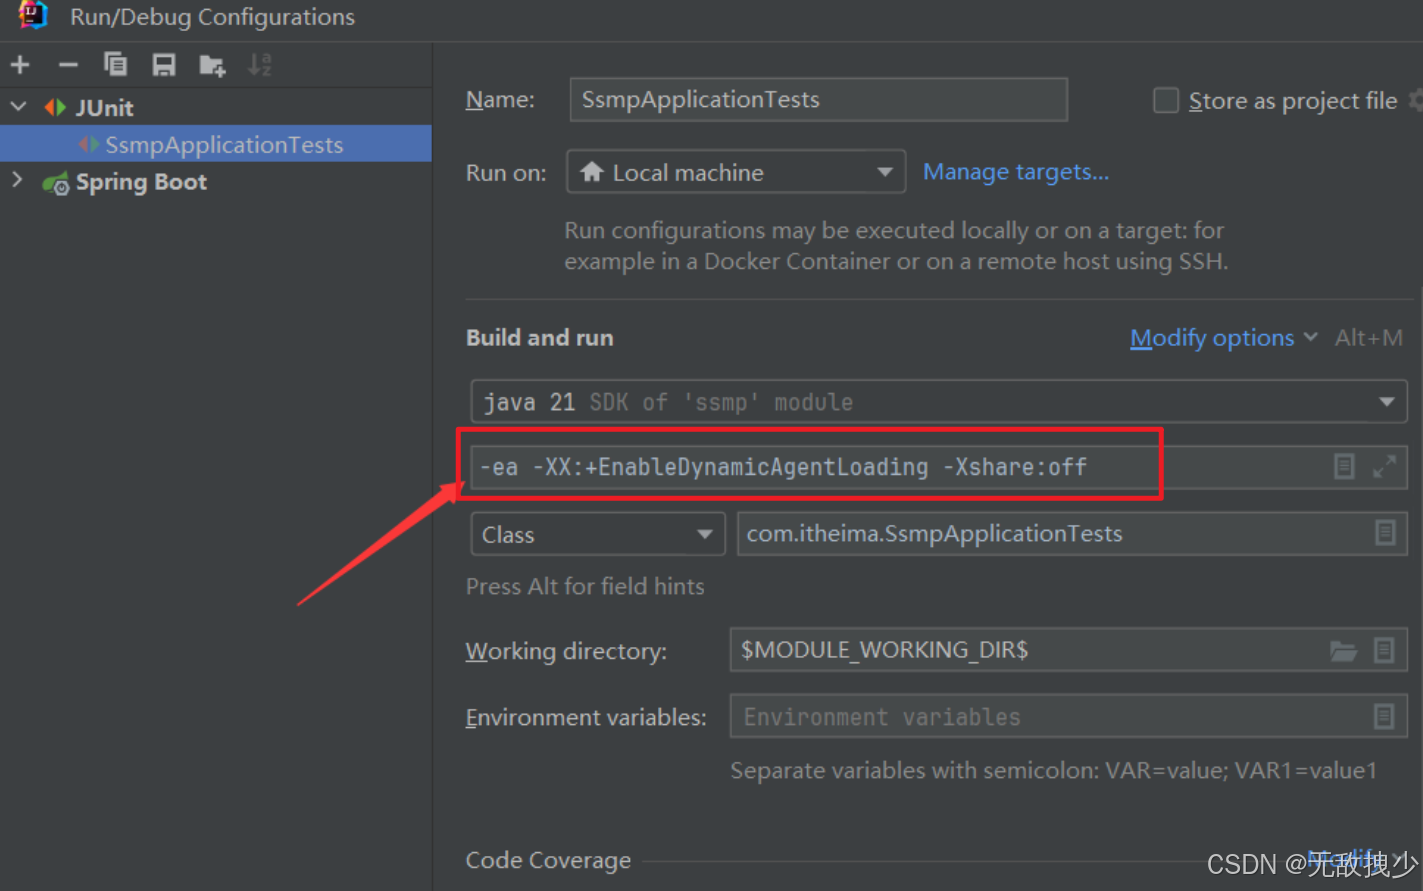Open browse icon next to working directory
Screen dimensions: 1423x891
coord(1344,650)
